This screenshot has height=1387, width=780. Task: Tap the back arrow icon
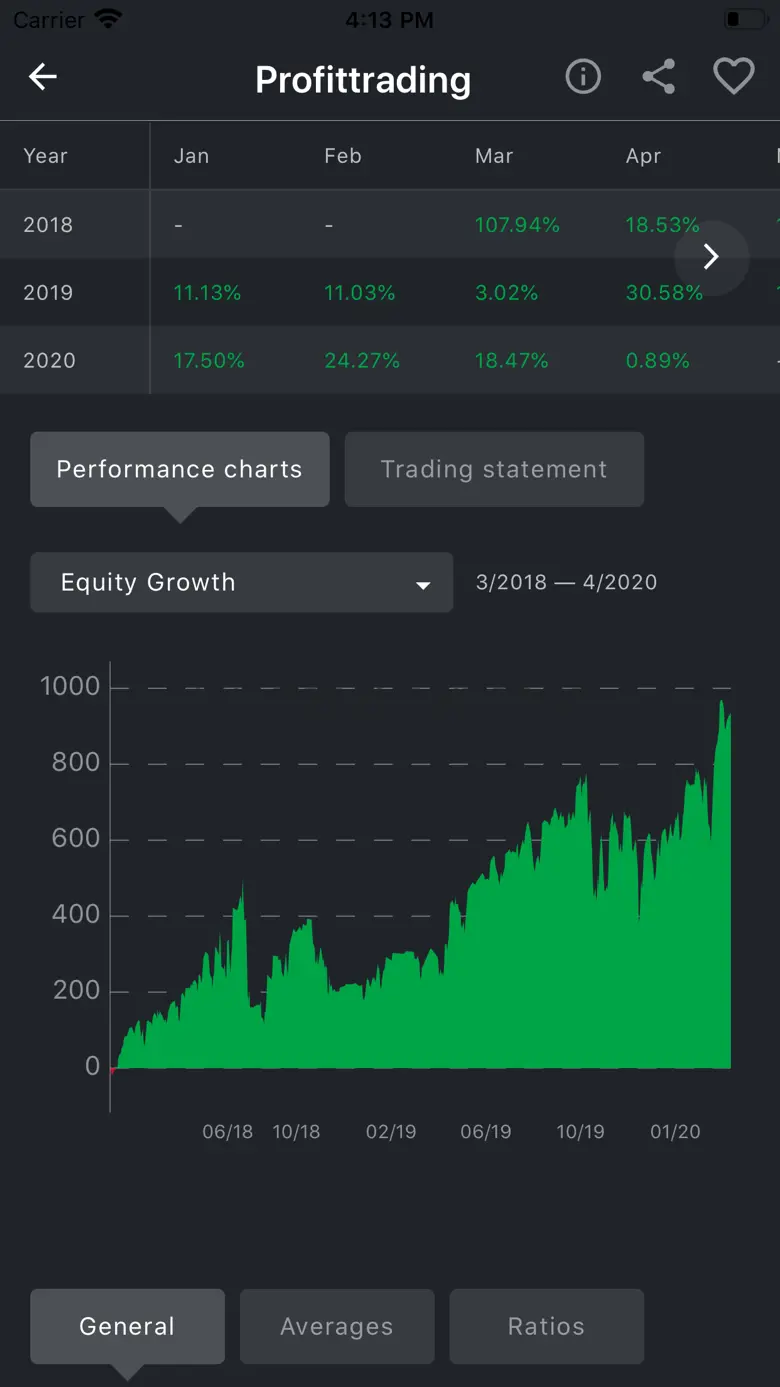click(43, 77)
